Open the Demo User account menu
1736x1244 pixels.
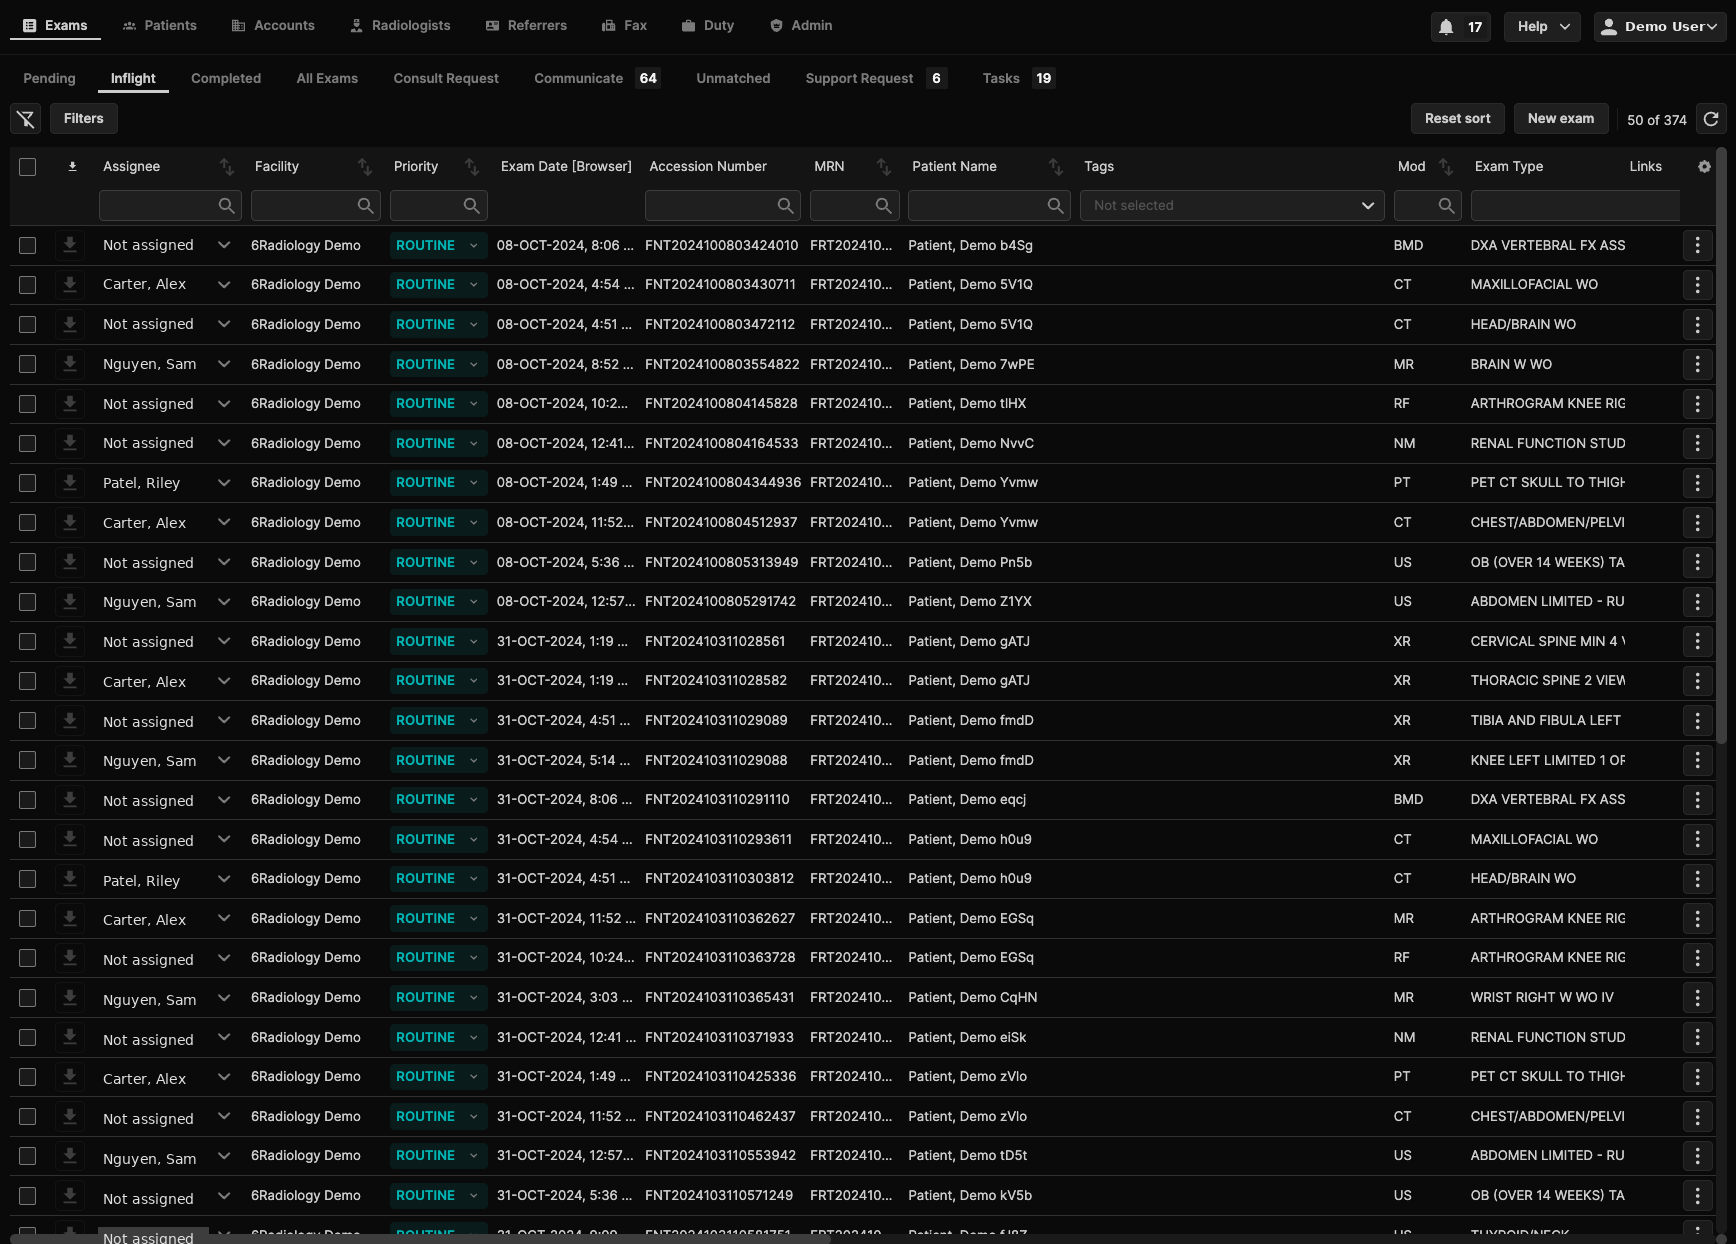(1660, 27)
